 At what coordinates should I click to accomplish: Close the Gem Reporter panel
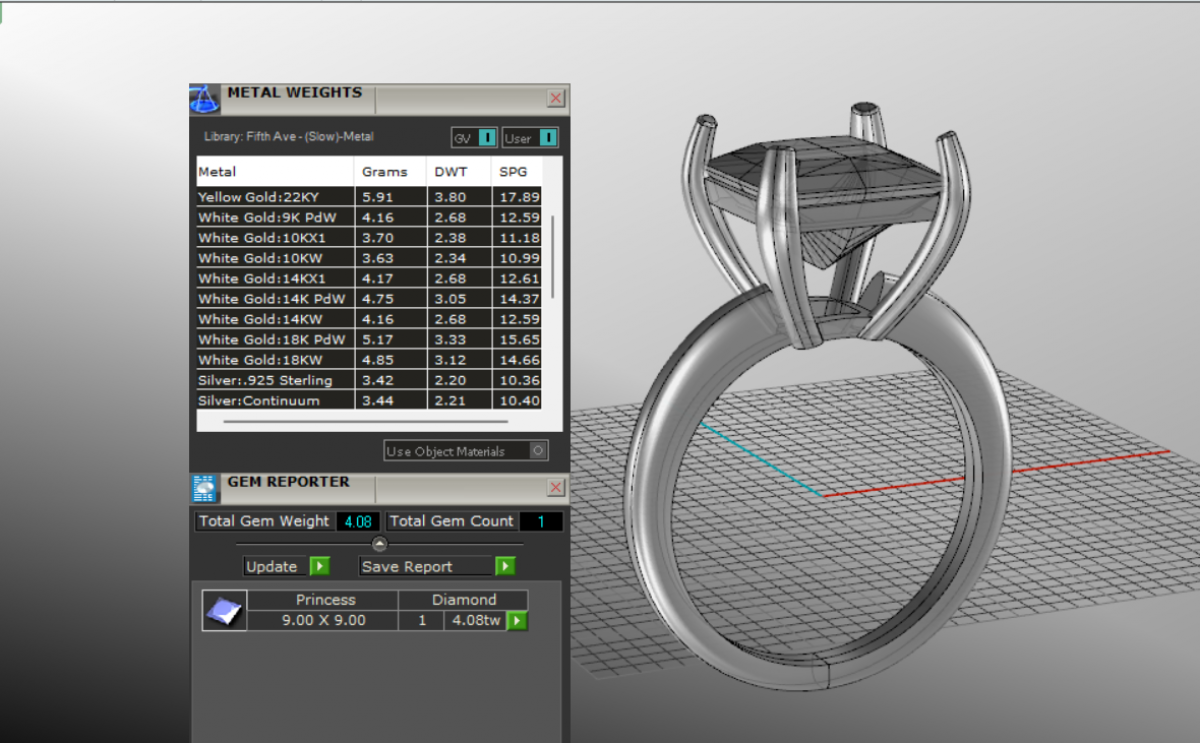pyautogui.click(x=556, y=487)
